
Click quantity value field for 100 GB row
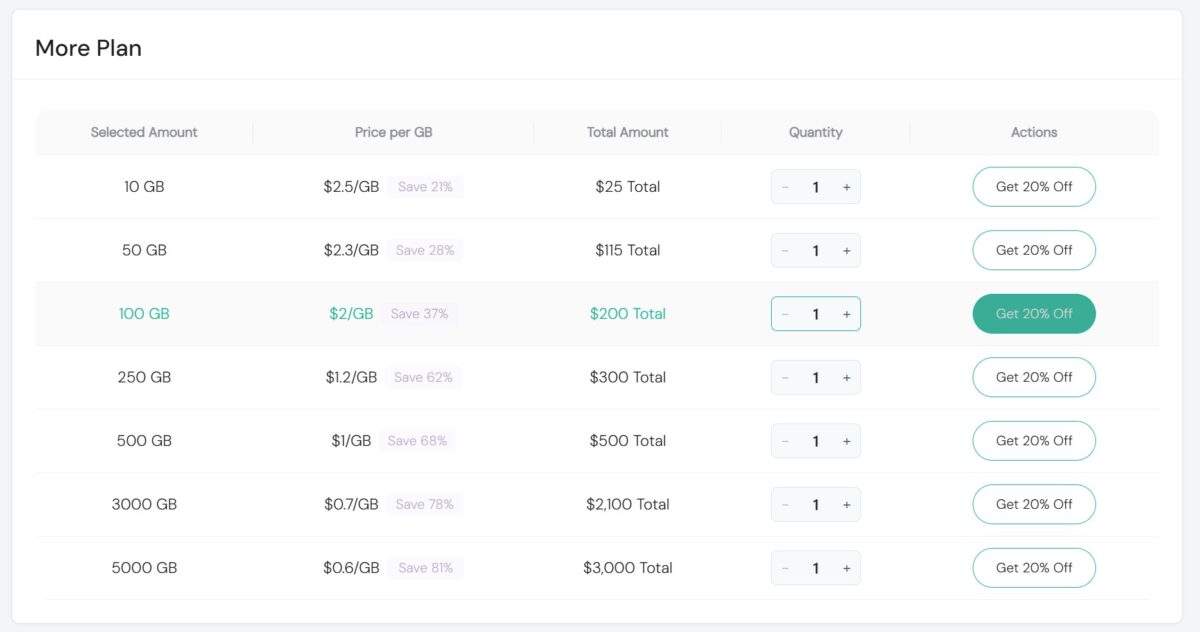coord(816,314)
